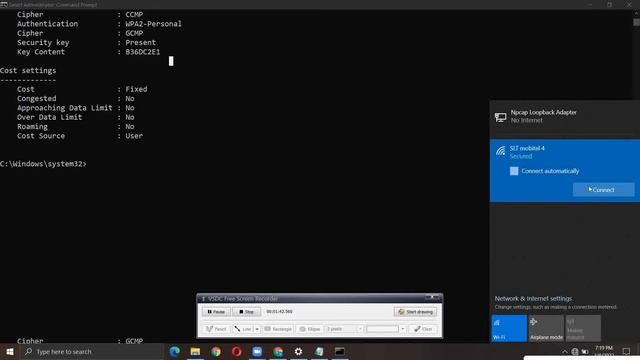Viewport: 640px width, 360px height.
Task: Select the Rectangle drawing tool
Action: (278, 329)
